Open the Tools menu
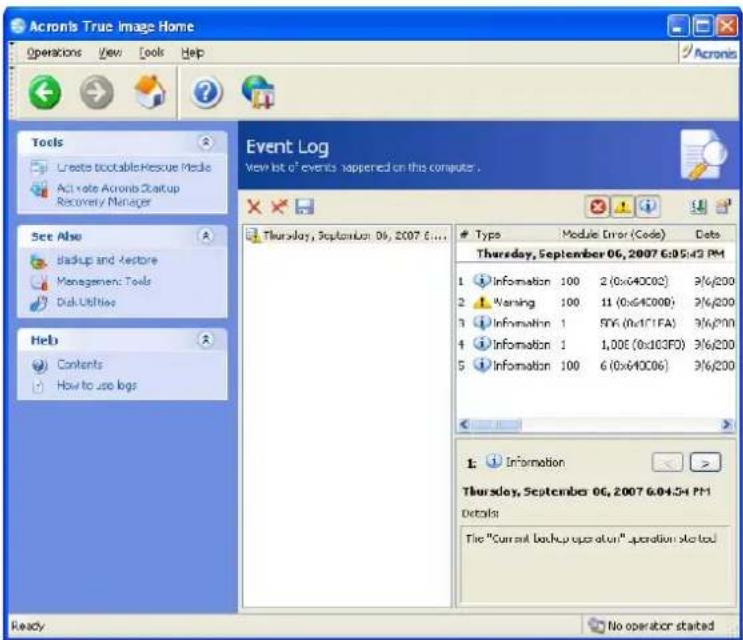 tap(152, 53)
